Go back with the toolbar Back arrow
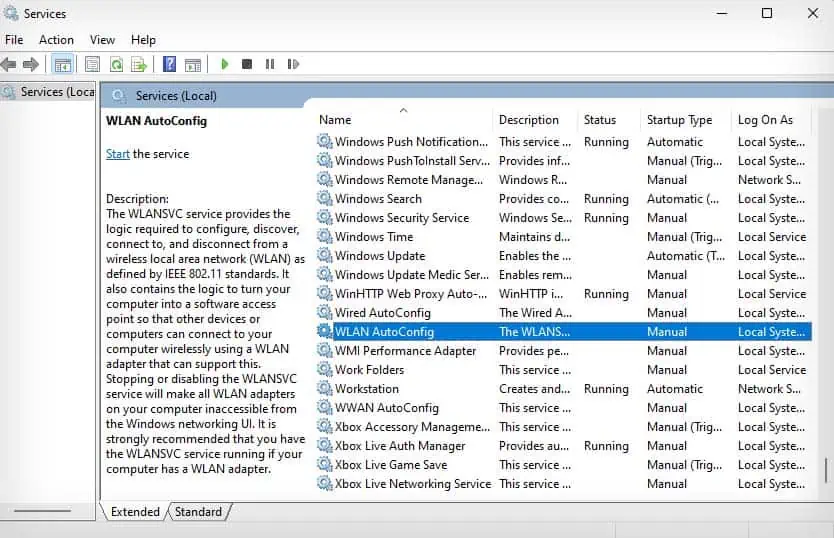The image size is (834, 538). 9,64
